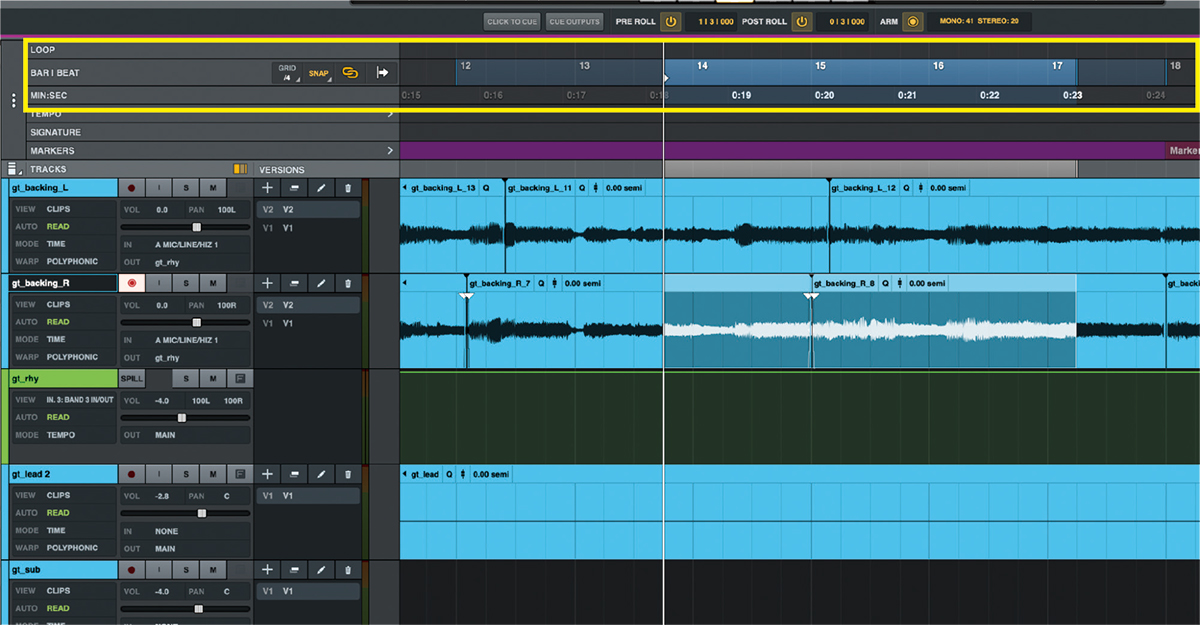Toggle input monitor on gt_backing_R
The height and width of the screenshot is (625, 1200).
coord(159,284)
